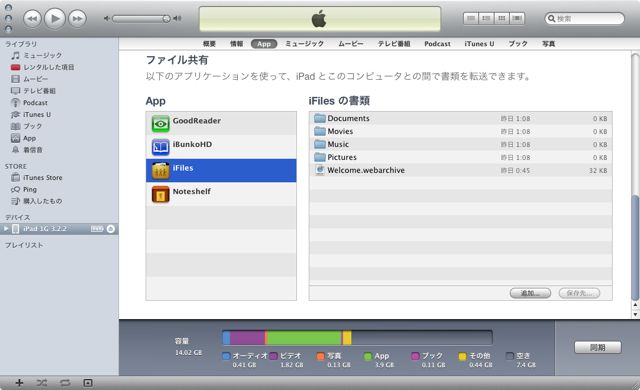Select the Movies folder row
This screenshot has width=640, height=390.
pyautogui.click(x=460, y=131)
